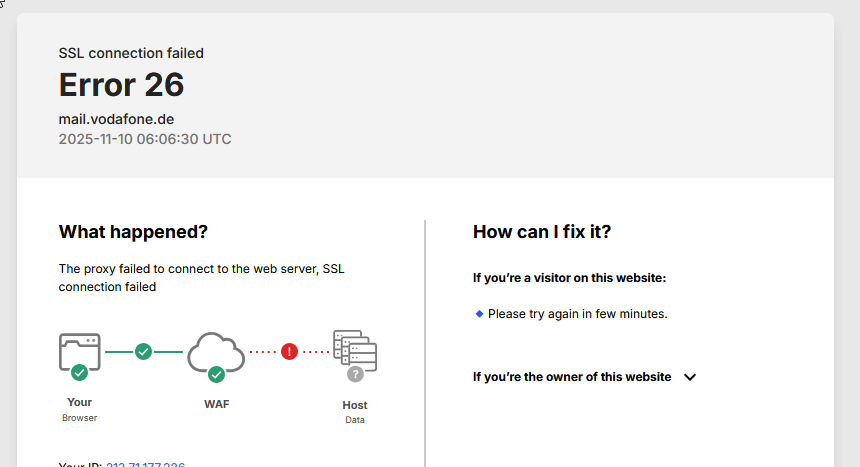Expand the website owner section chevron

pyautogui.click(x=690, y=377)
